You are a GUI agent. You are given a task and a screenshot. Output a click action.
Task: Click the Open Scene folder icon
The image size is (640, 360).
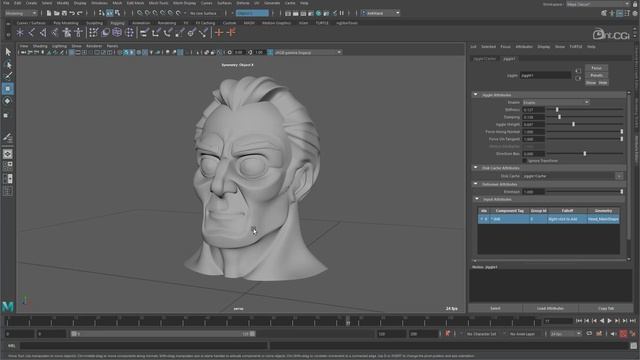(56, 13)
